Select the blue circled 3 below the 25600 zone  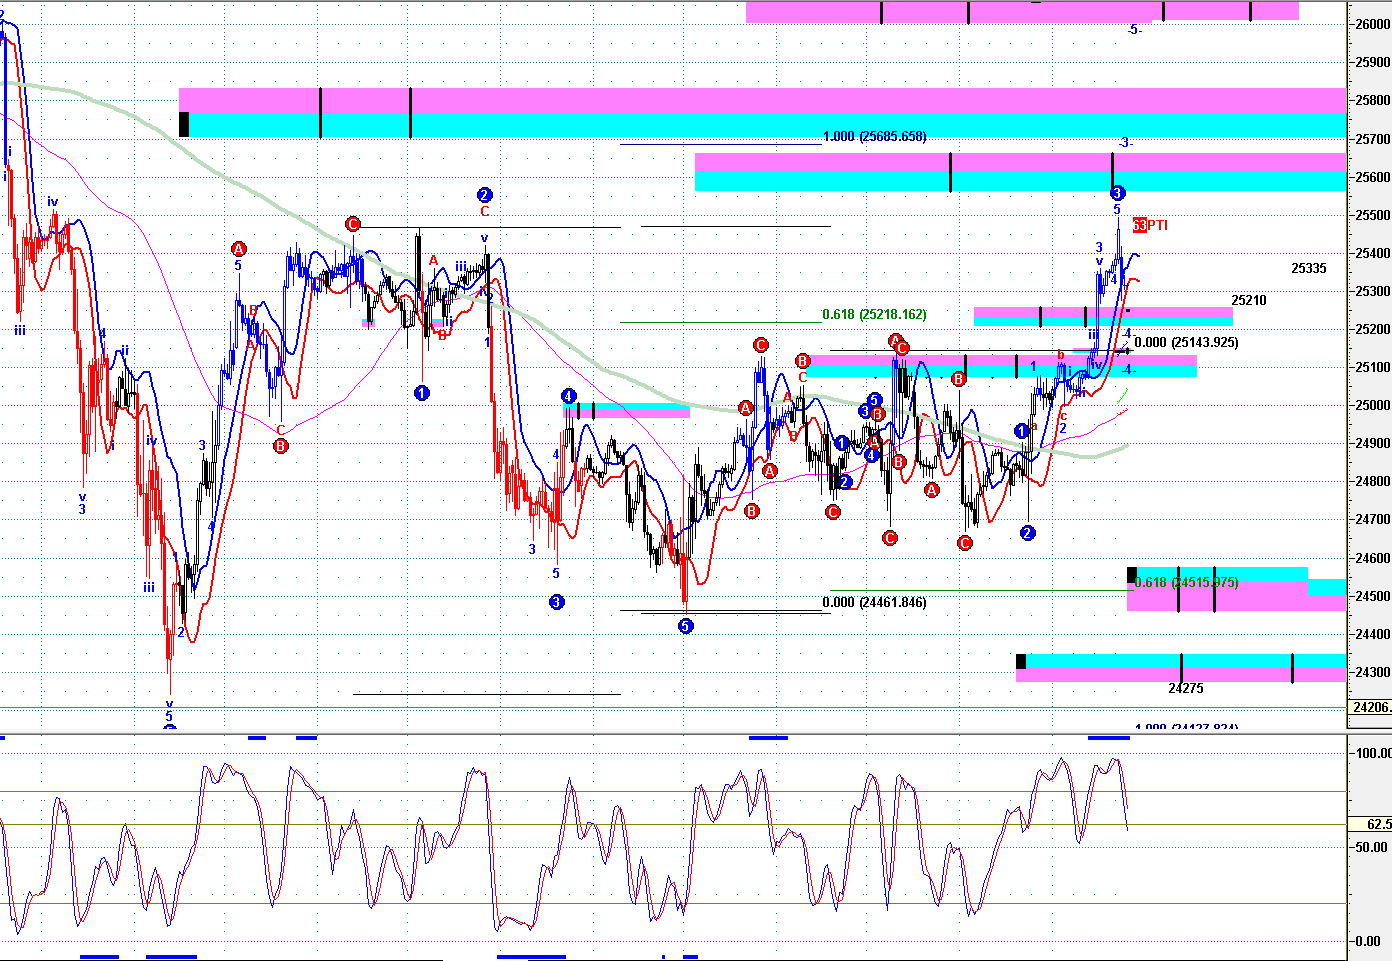pyautogui.click(x=1117, y=193)
